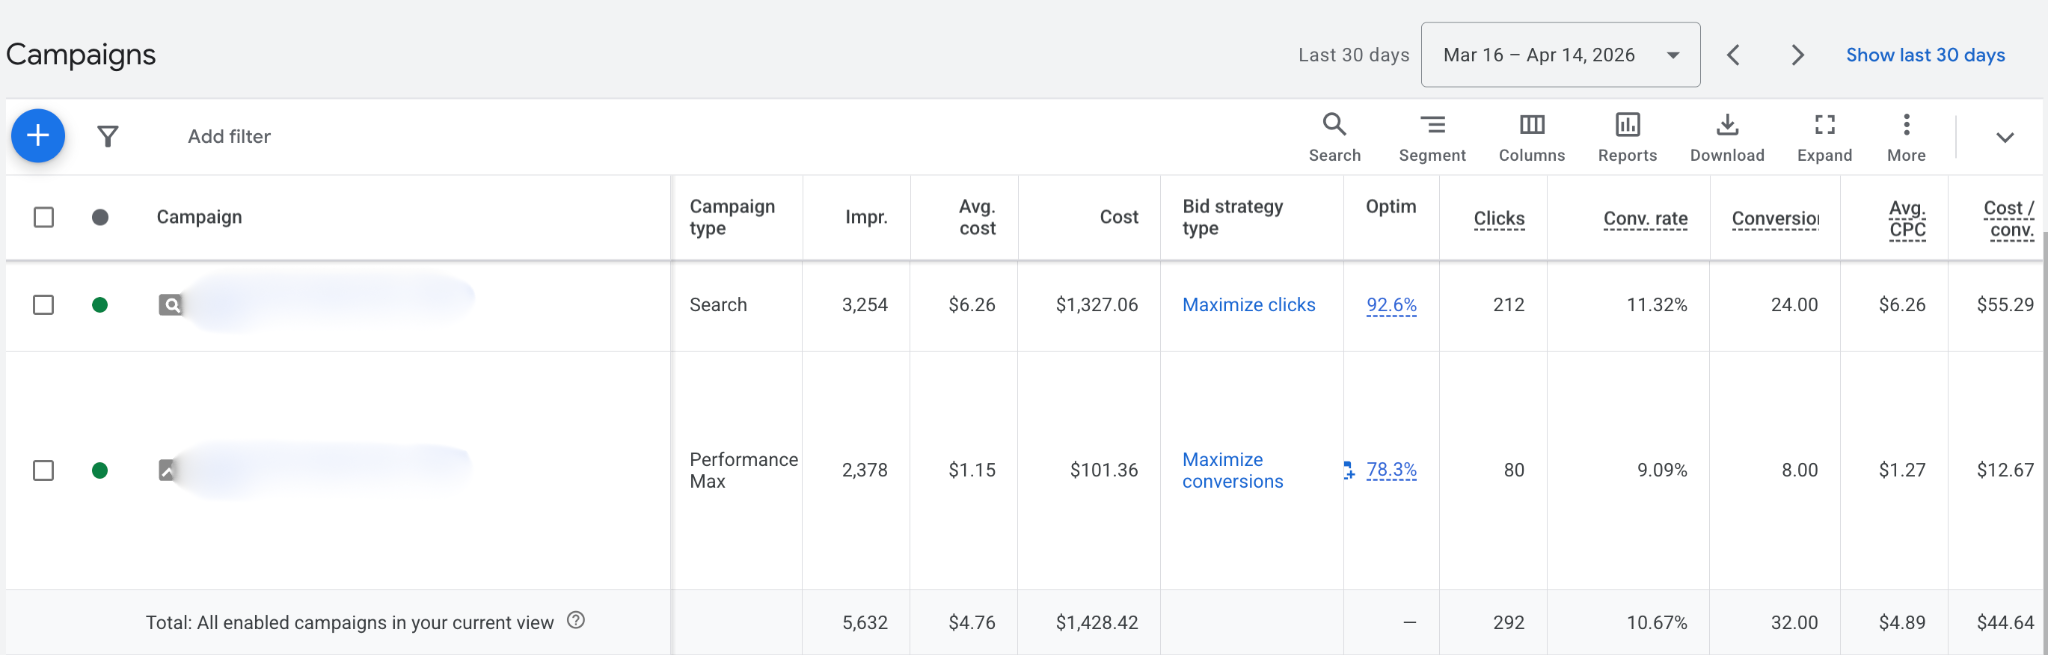Viewport: 2048px width, 655px height.
Task: Click the blue plus new campaign button
Action: 38,135
